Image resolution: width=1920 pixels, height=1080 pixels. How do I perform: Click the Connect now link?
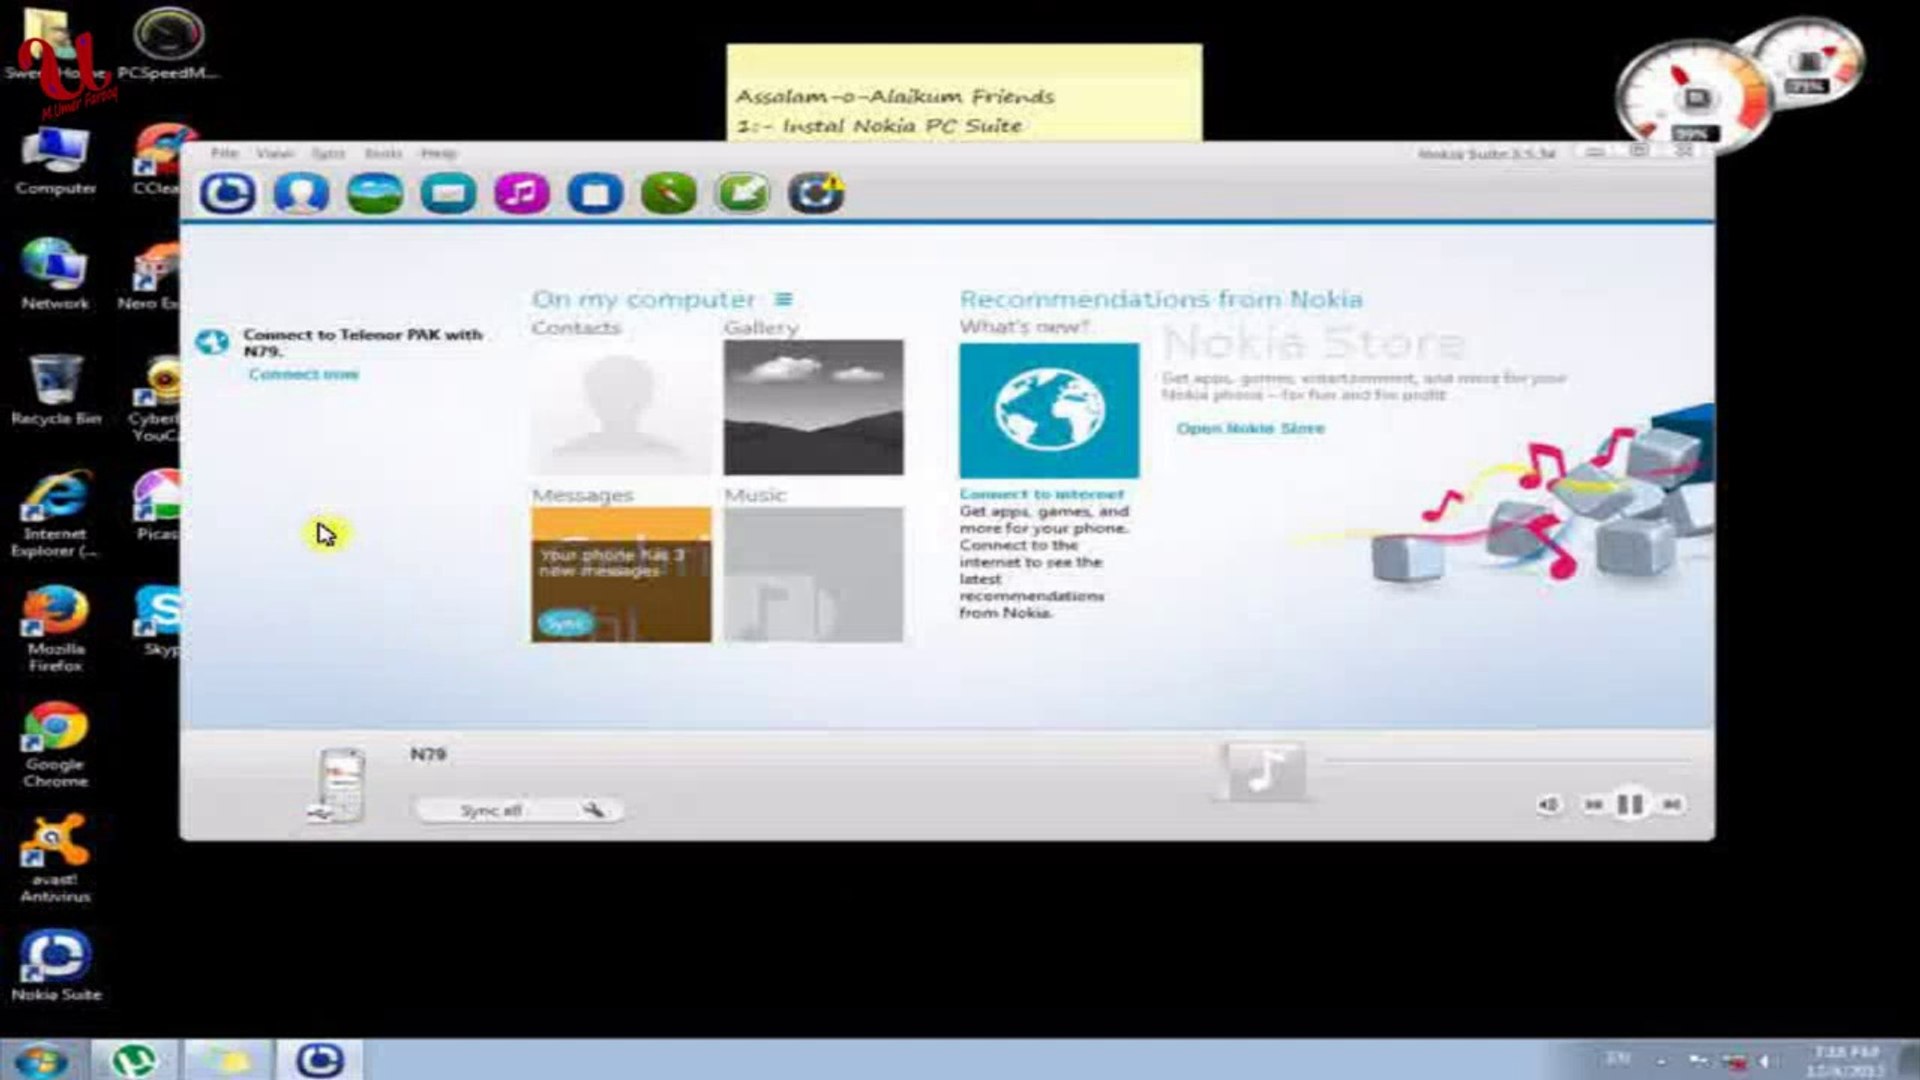[303, 374]
